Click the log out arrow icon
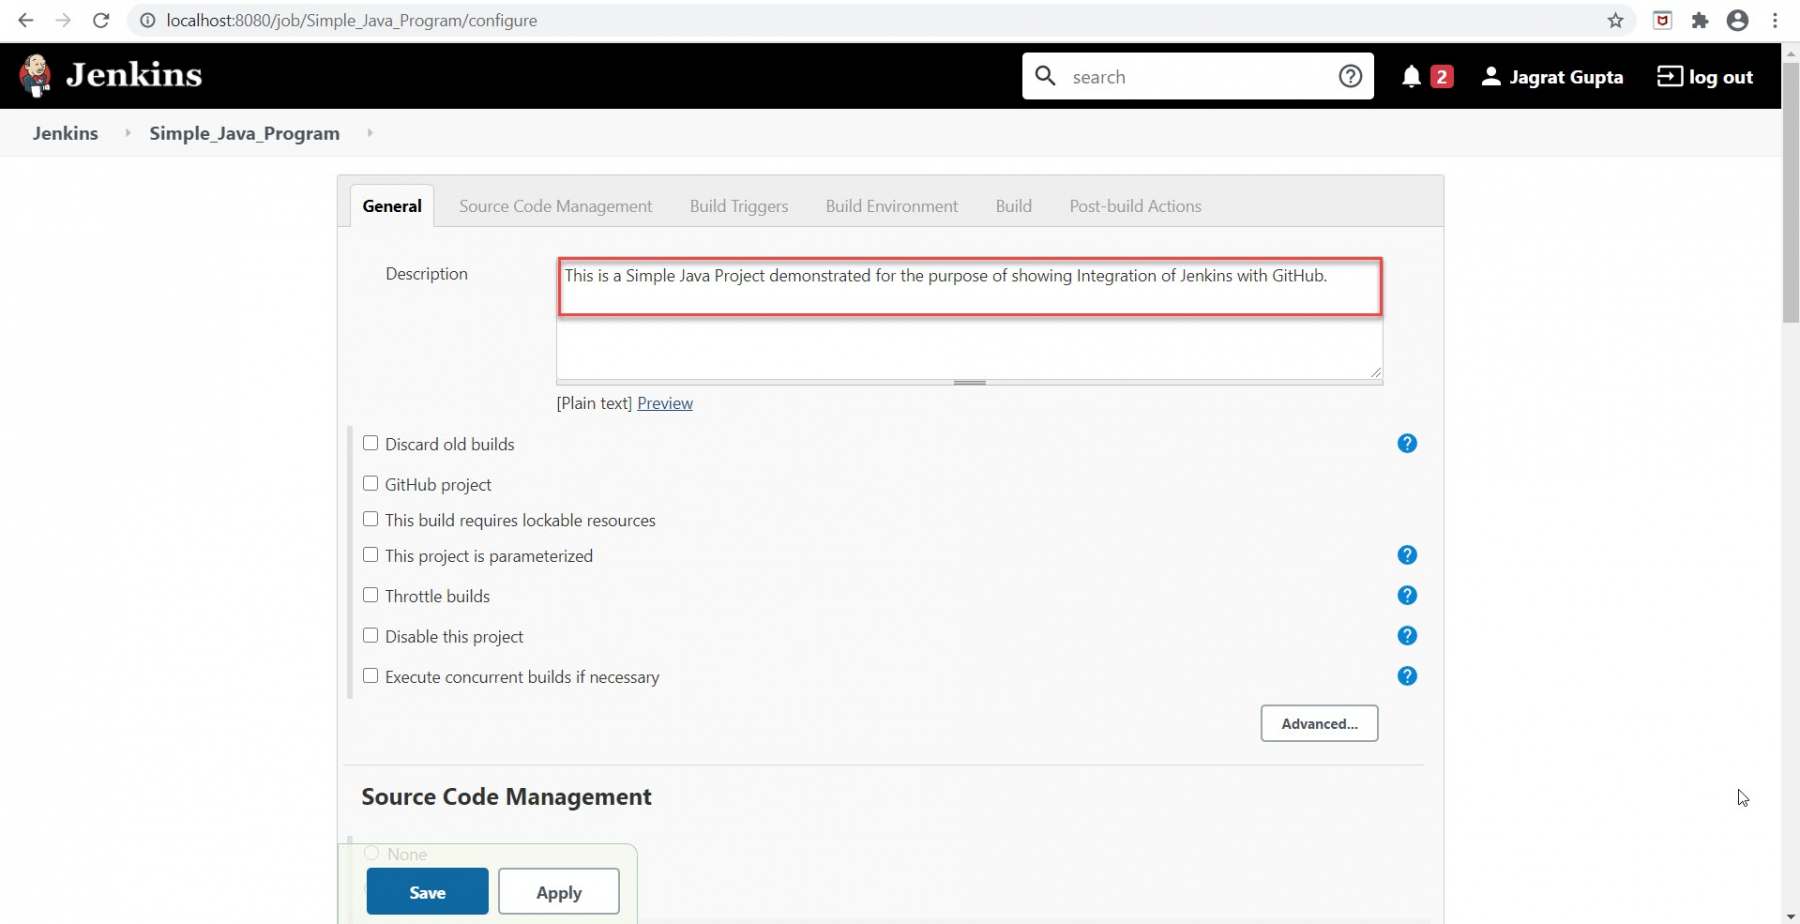1800x924 pixels. 1669,76
